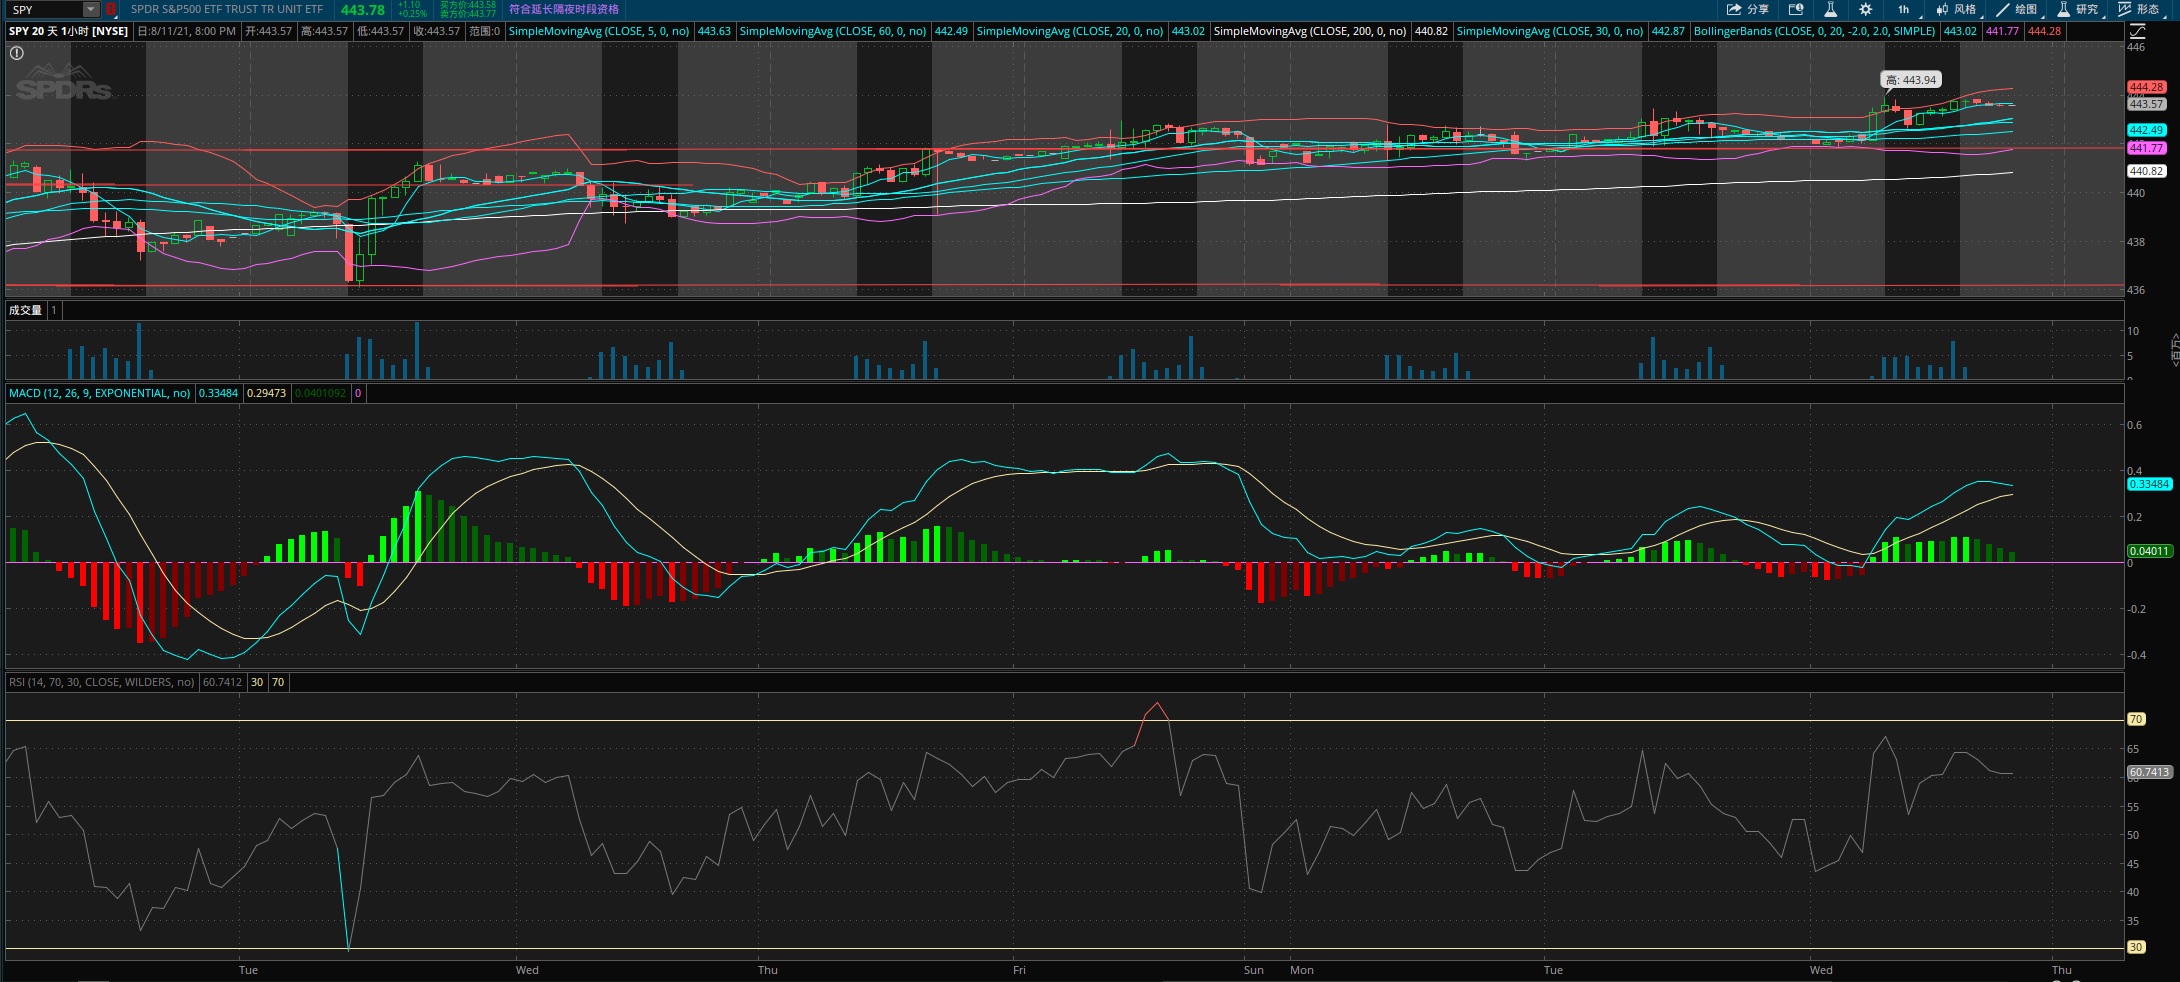The width and height of the screenshot is (2180, 982).
Task: Click the chart alert flag icon
Action: point(1796,9)
